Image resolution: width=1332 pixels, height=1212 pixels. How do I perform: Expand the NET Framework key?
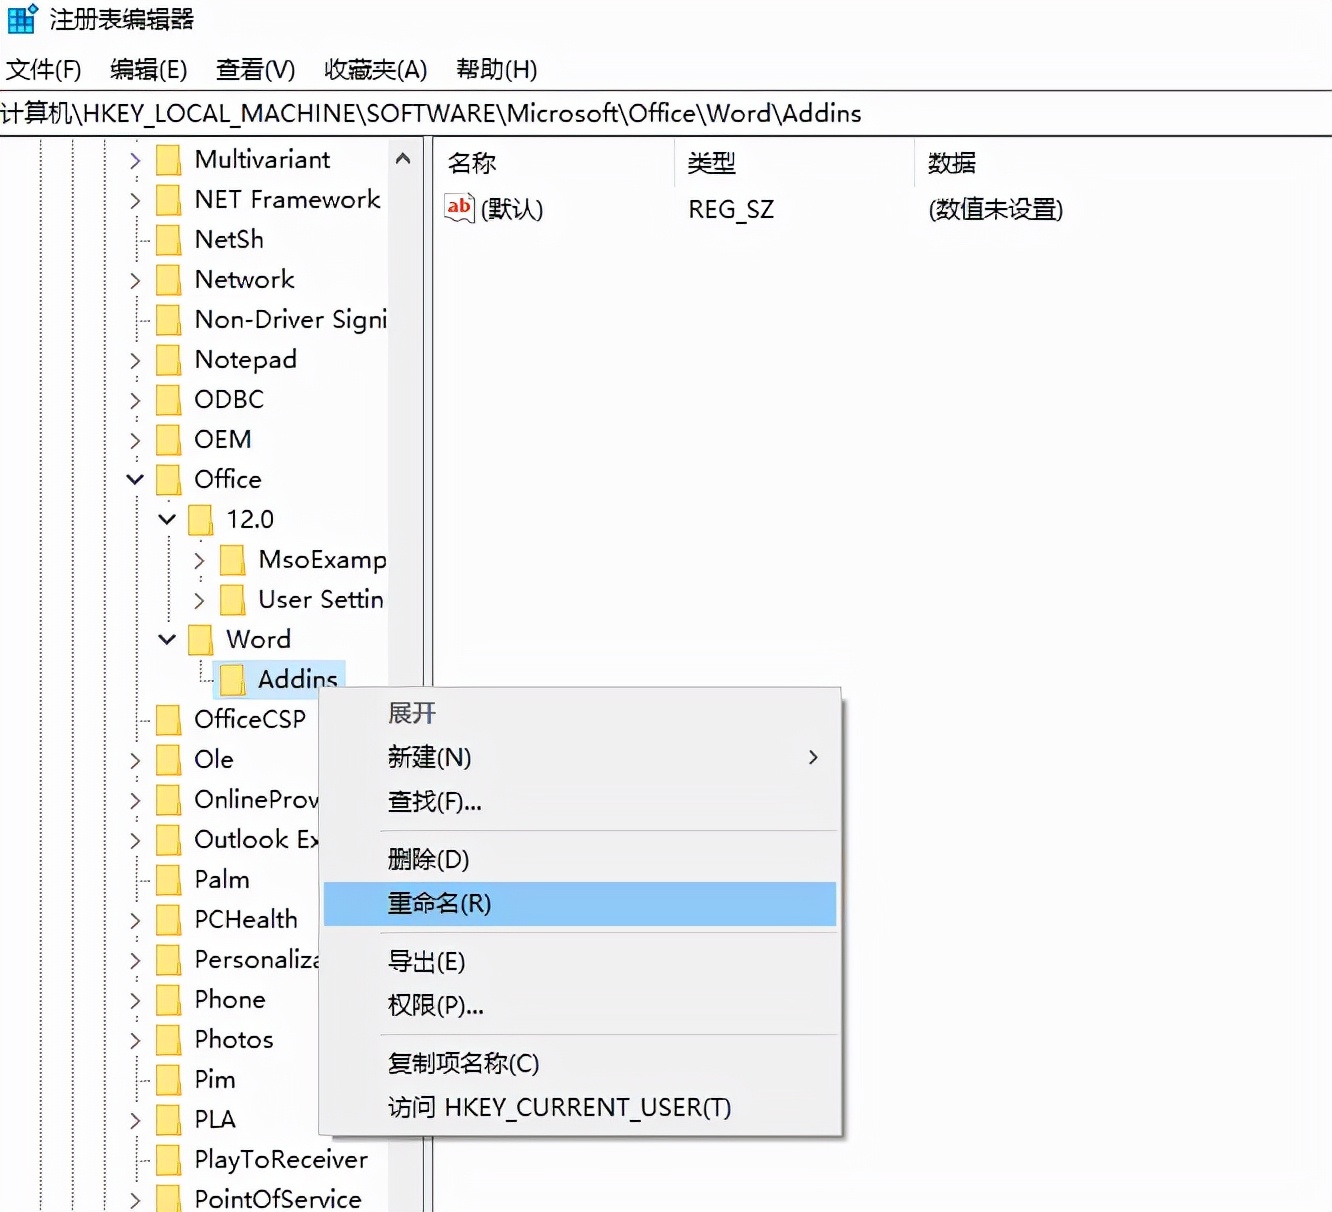[135, 200]
